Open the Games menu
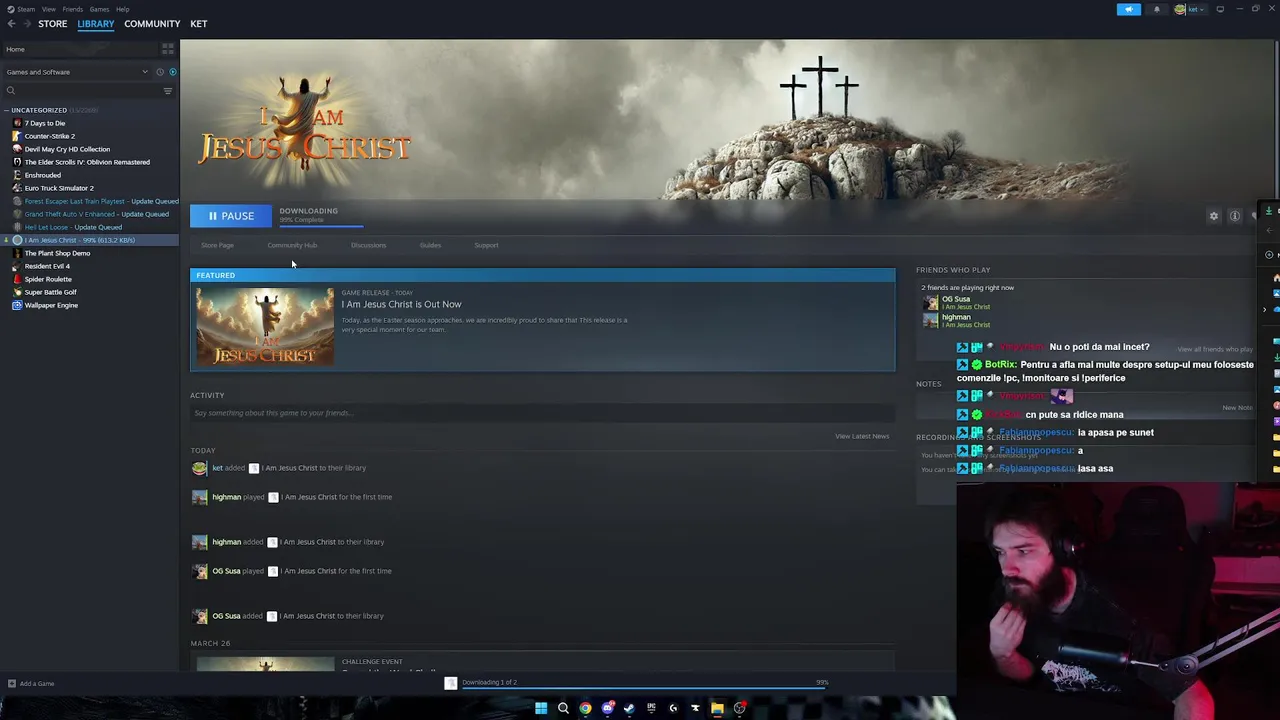1280x720 pixels. tap(99, 9)
